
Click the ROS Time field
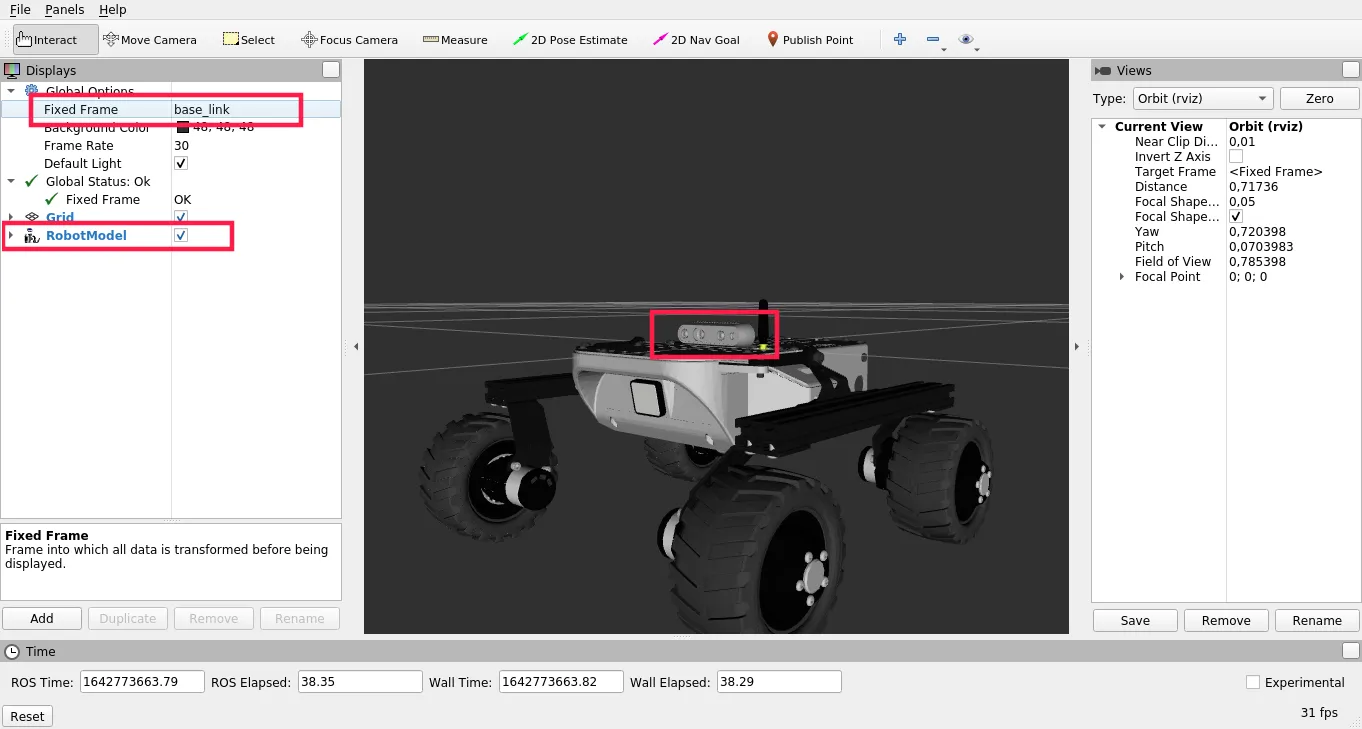[142, 682]
